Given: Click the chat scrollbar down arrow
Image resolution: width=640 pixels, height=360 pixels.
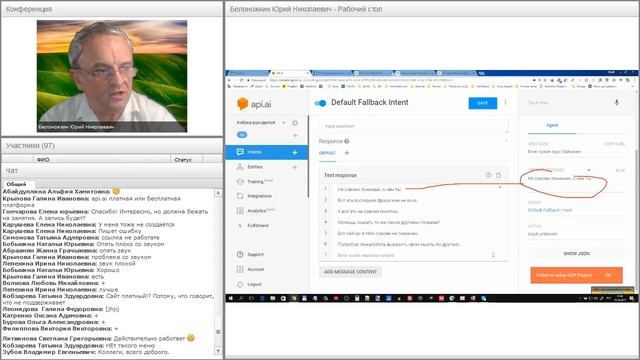Looking at the screenshot, I should tap(218, 351).
